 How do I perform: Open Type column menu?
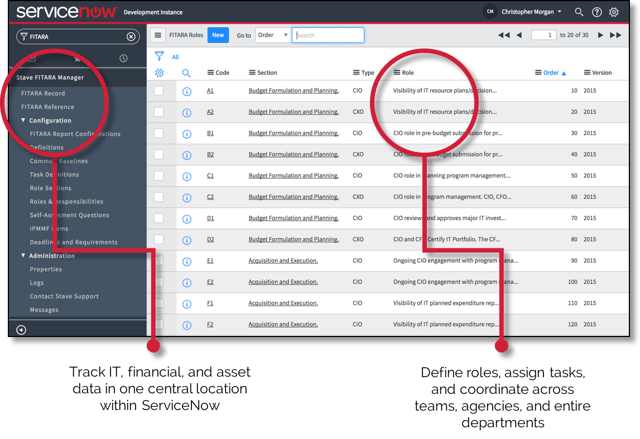pyautogui.click(x=356, y=73)
